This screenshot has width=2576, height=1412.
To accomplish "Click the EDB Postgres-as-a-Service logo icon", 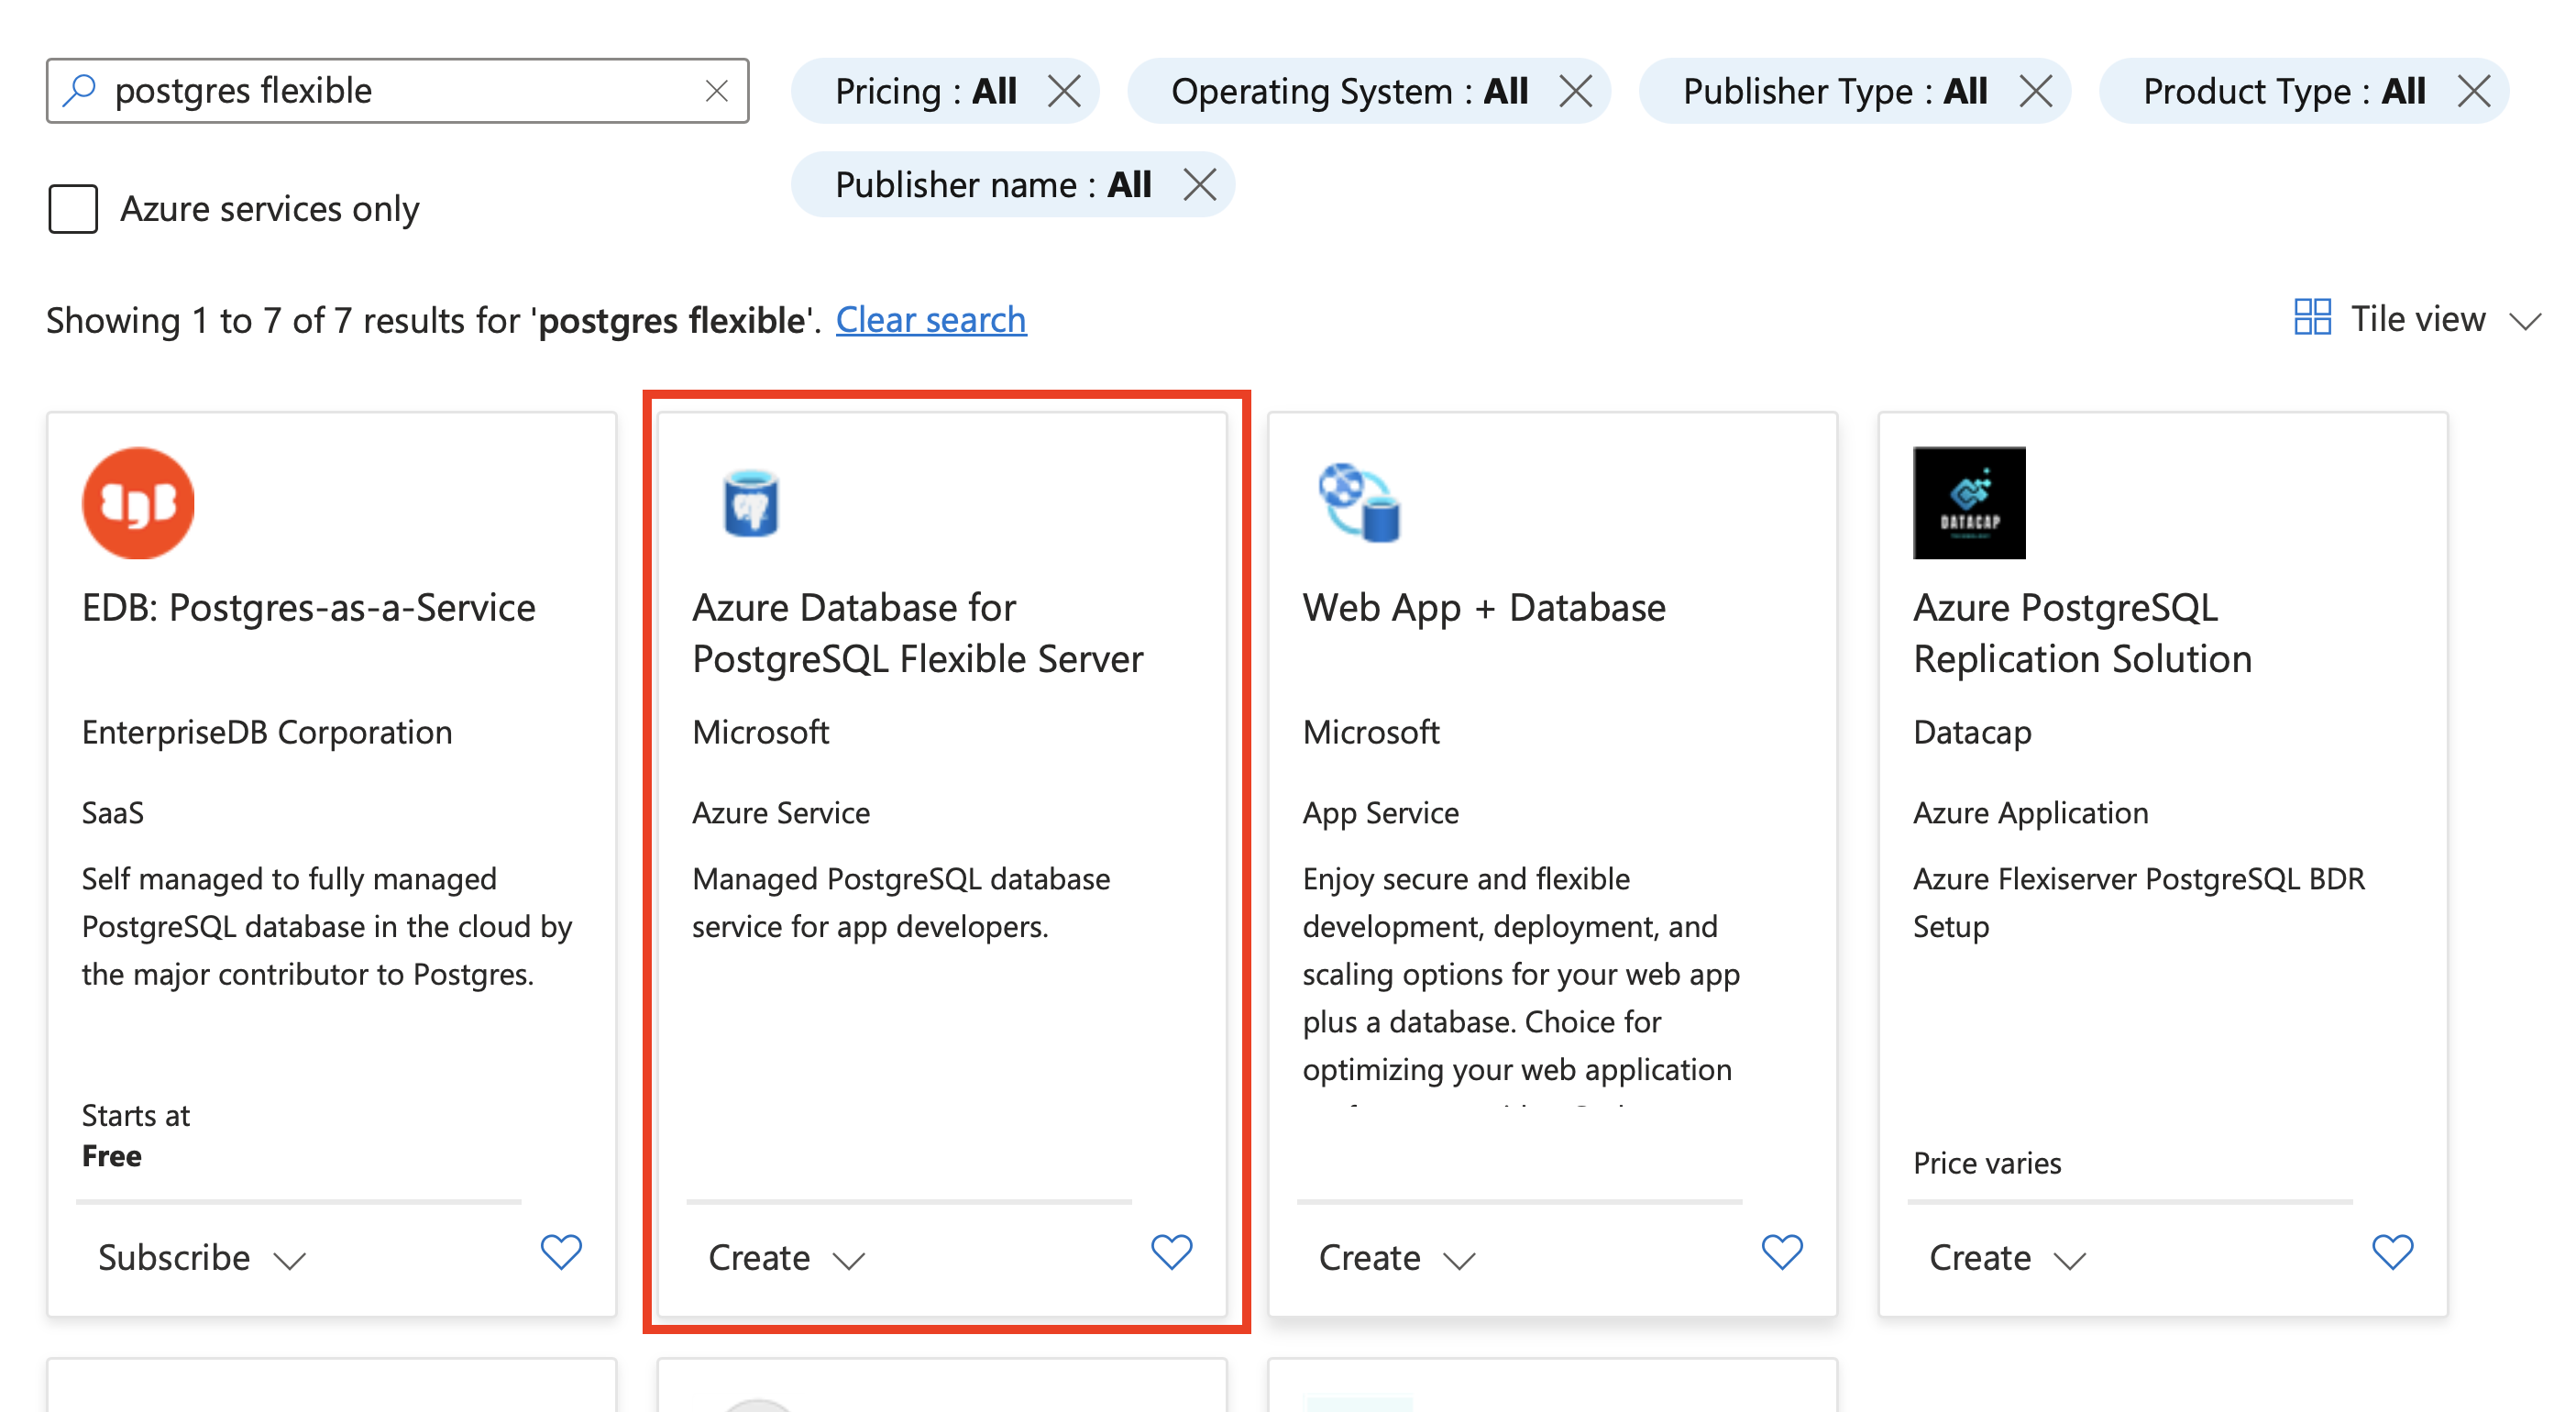I will tap(138, 503).
